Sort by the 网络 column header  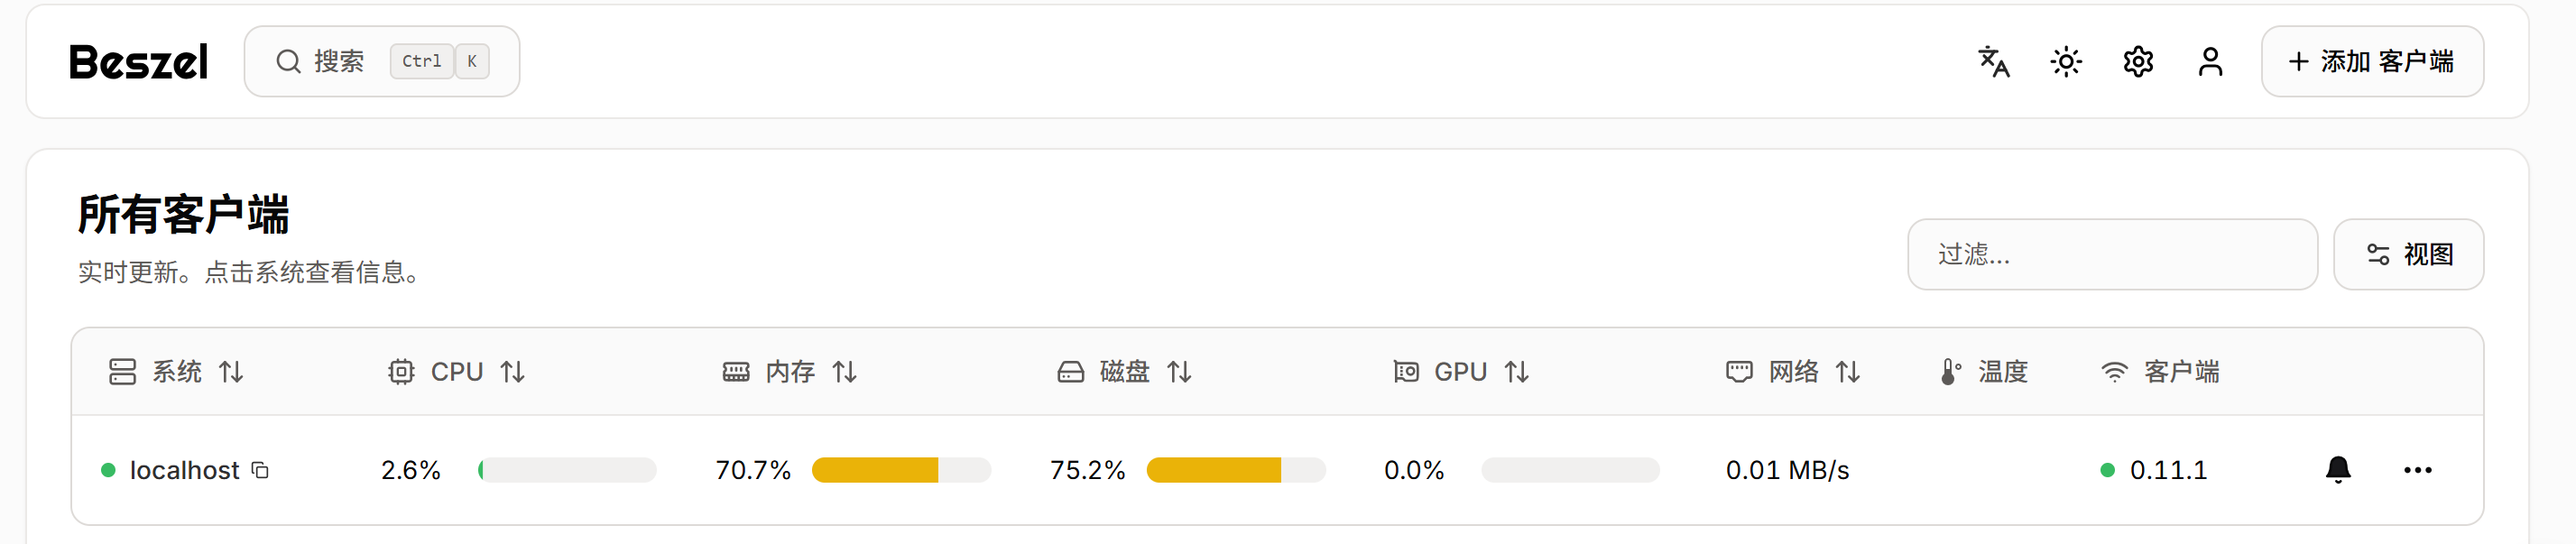coord(1793,372)
